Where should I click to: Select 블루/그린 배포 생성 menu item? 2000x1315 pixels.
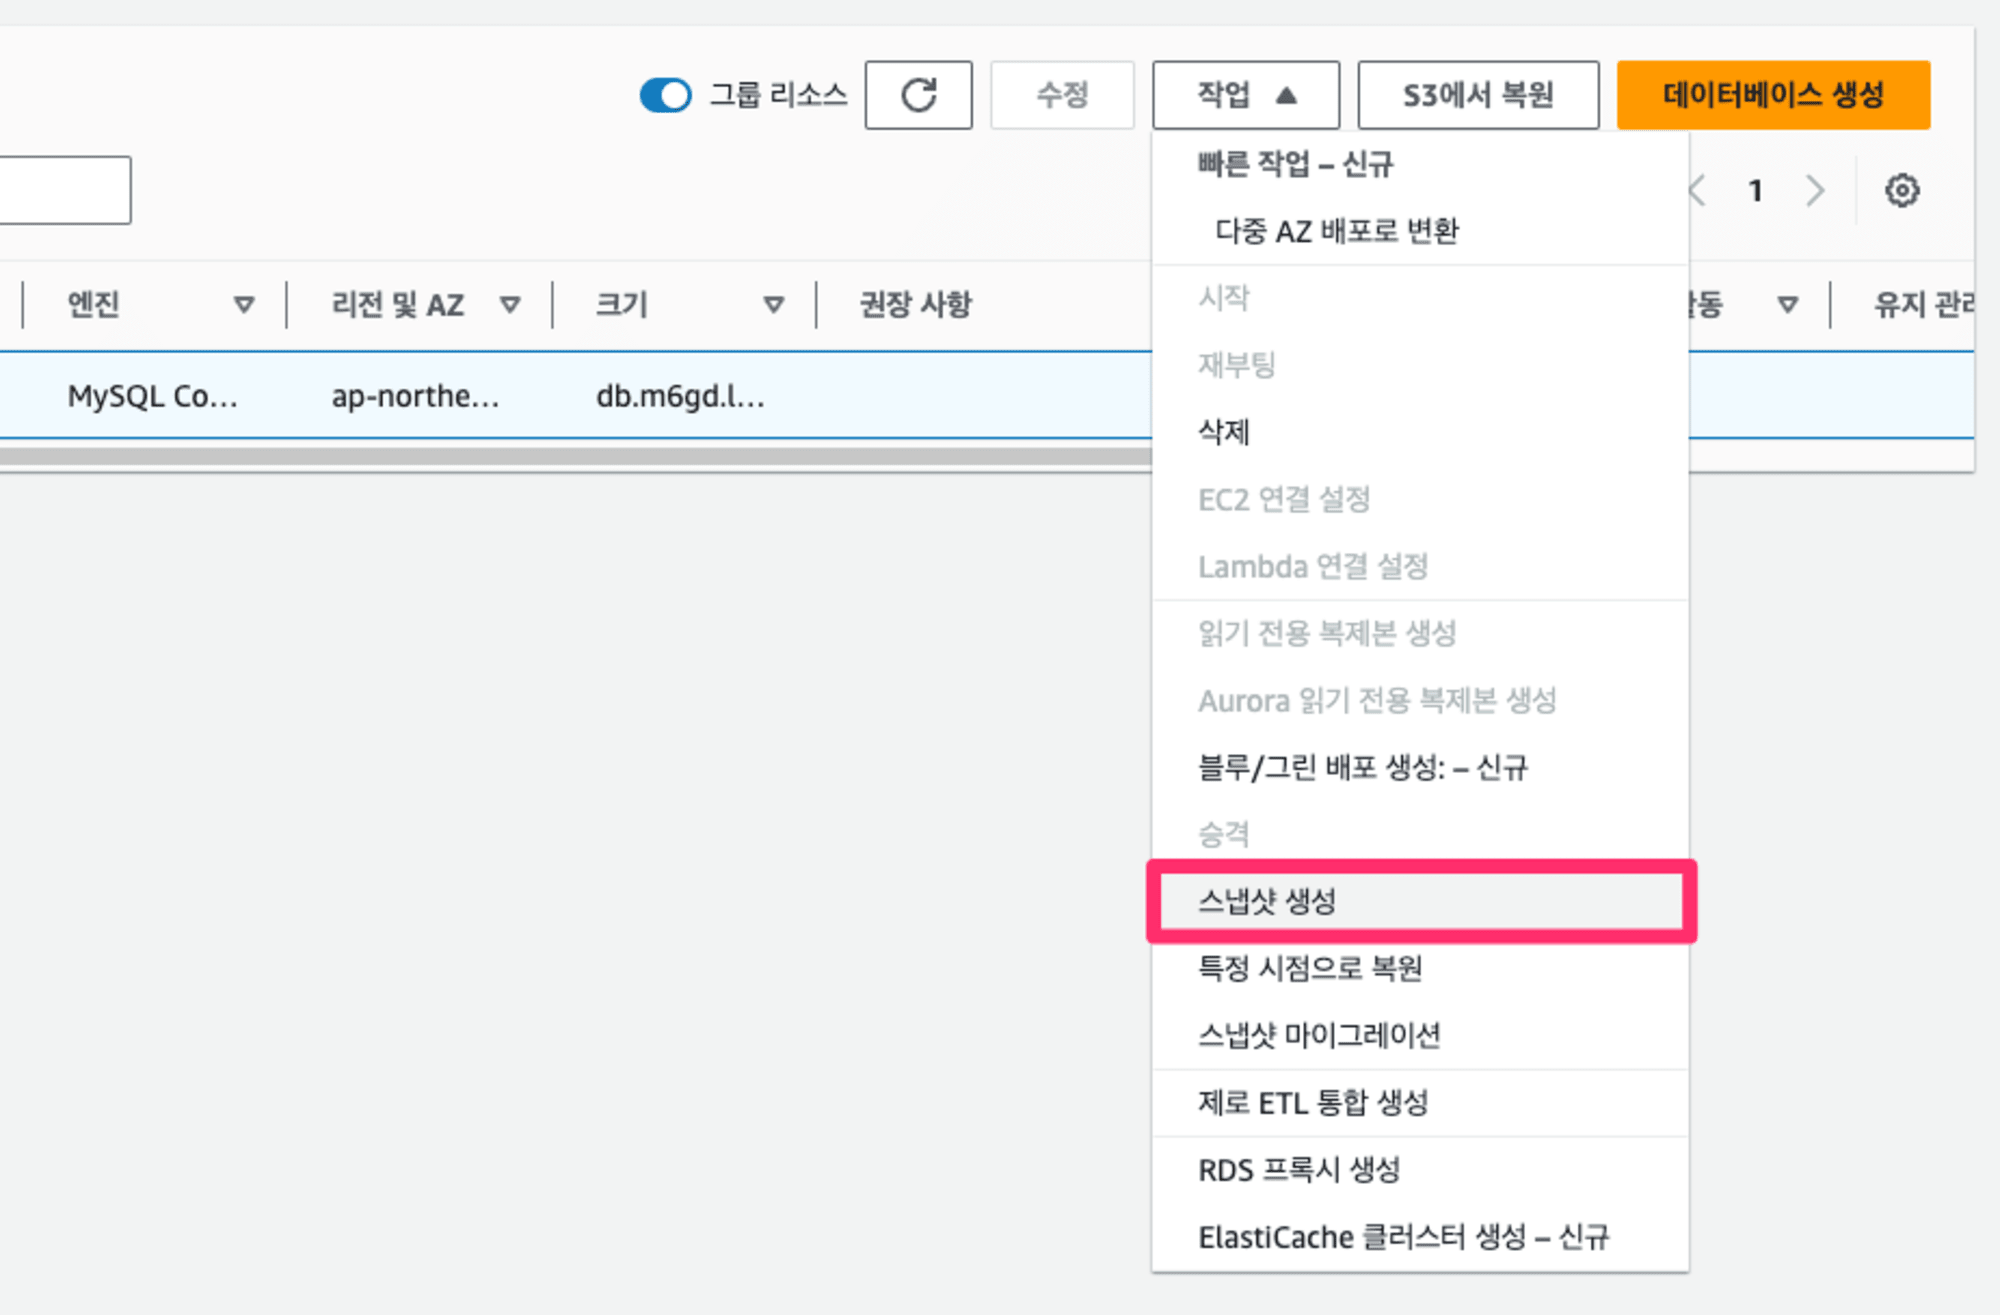point(1420,767)
